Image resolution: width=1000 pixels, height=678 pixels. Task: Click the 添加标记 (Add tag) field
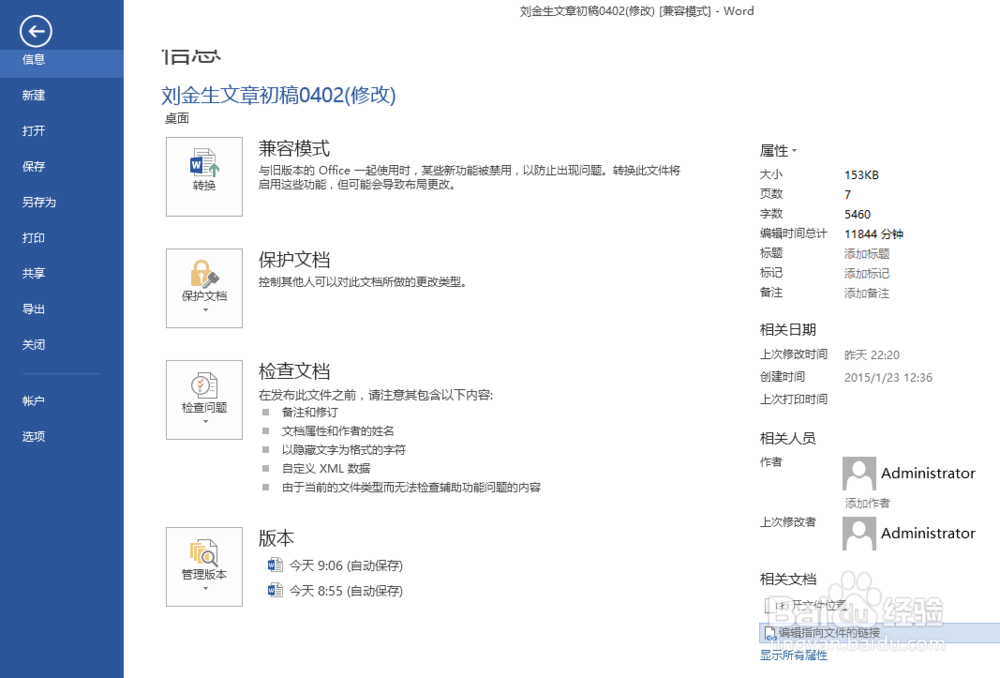867,274
